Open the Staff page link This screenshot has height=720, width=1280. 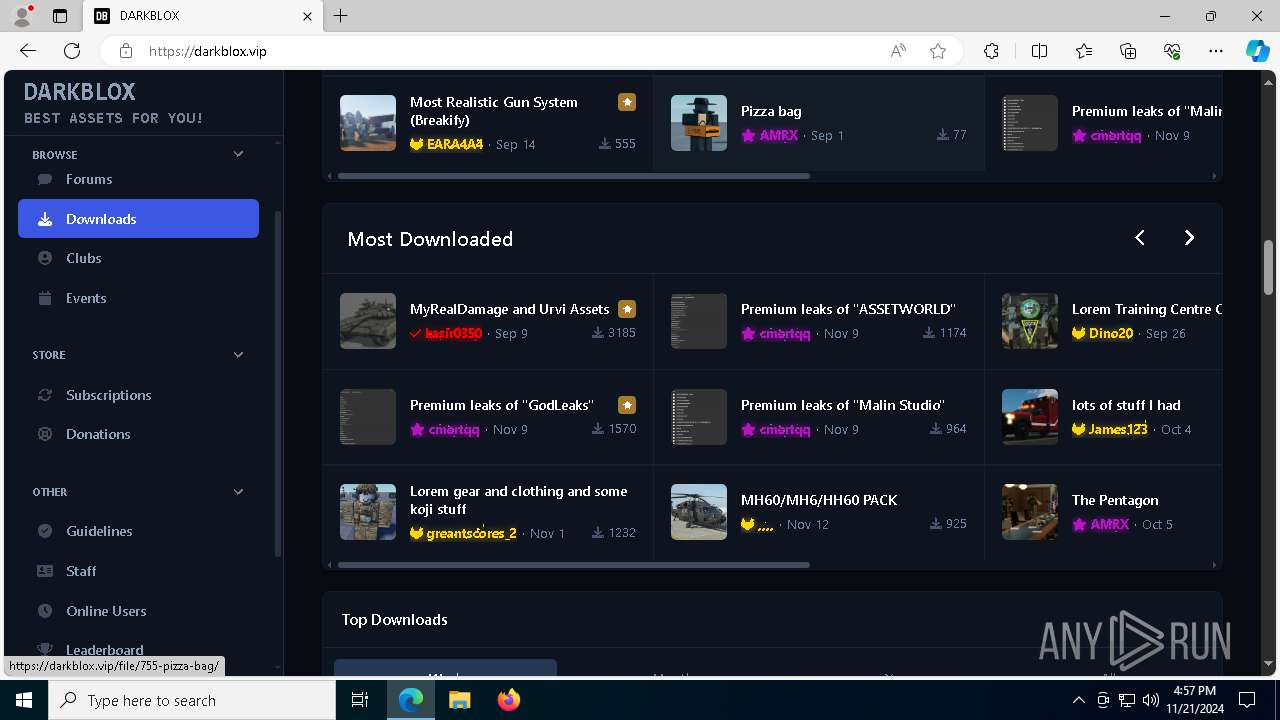coord(81,571)
